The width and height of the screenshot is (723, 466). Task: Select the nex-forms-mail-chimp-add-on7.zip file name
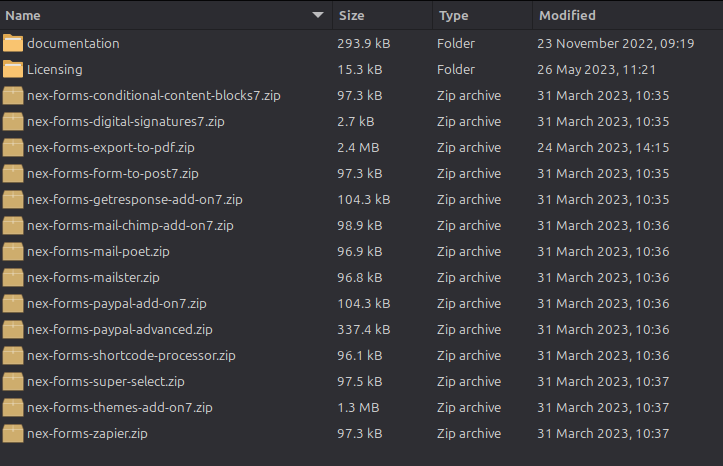coord(130,225)
